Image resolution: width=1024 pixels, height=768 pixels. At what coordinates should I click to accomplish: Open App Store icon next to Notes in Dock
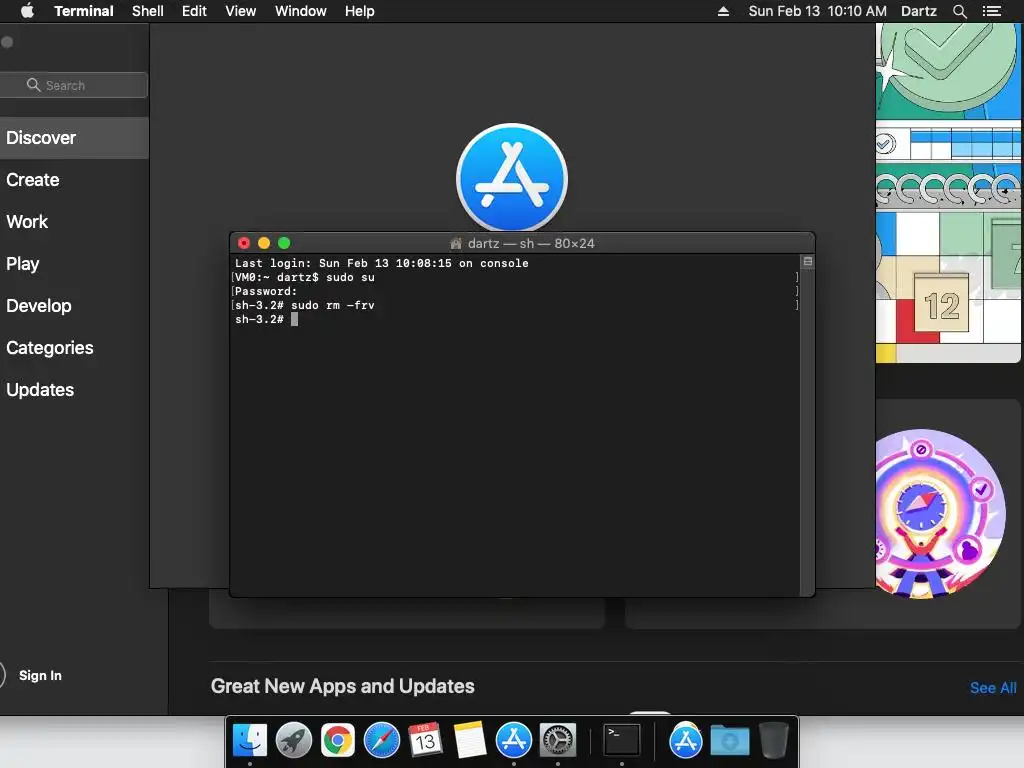point(514,741)
